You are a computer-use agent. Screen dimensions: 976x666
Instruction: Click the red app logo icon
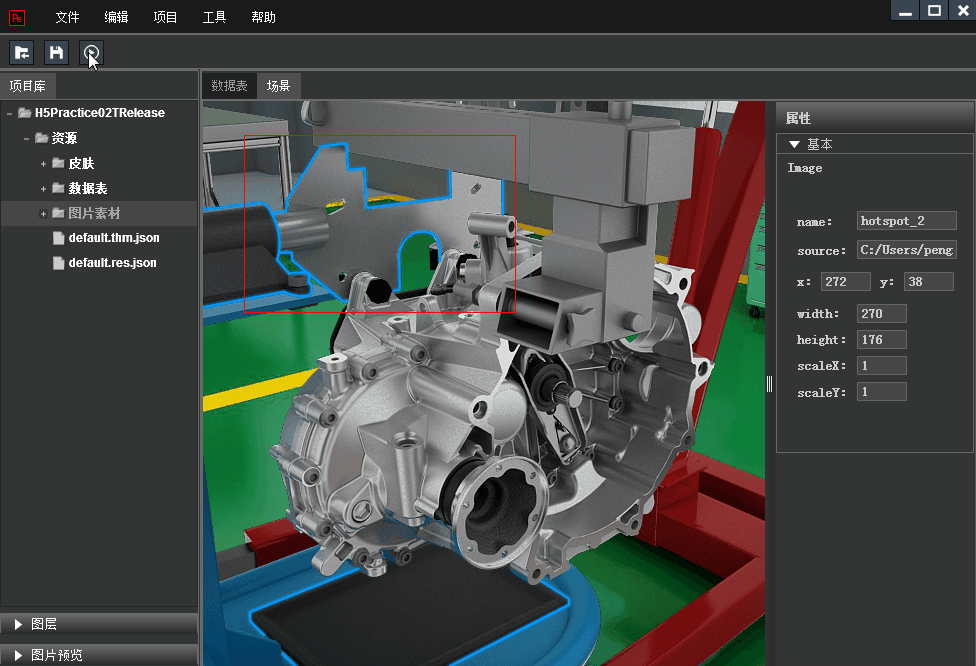coord(17,17)
